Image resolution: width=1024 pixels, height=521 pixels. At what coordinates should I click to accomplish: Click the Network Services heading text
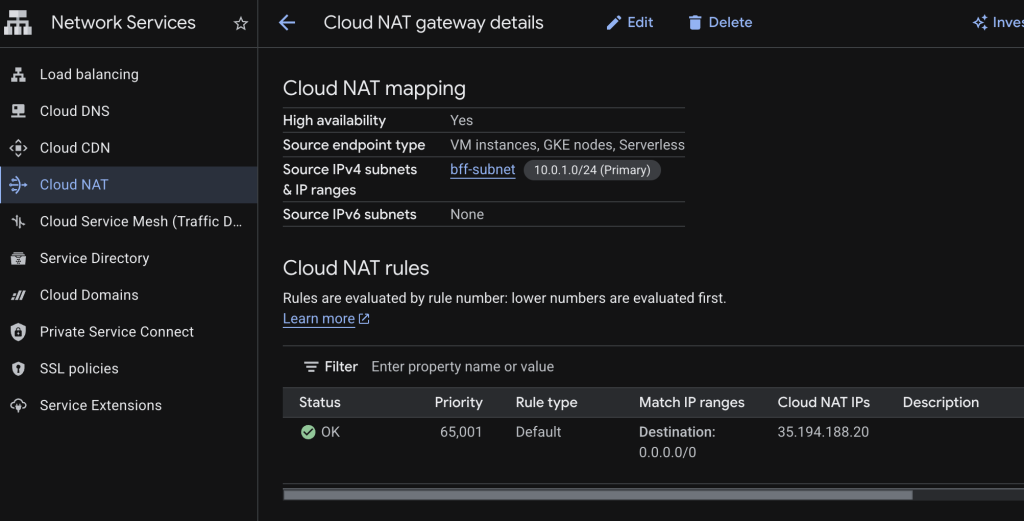point(123,23)
